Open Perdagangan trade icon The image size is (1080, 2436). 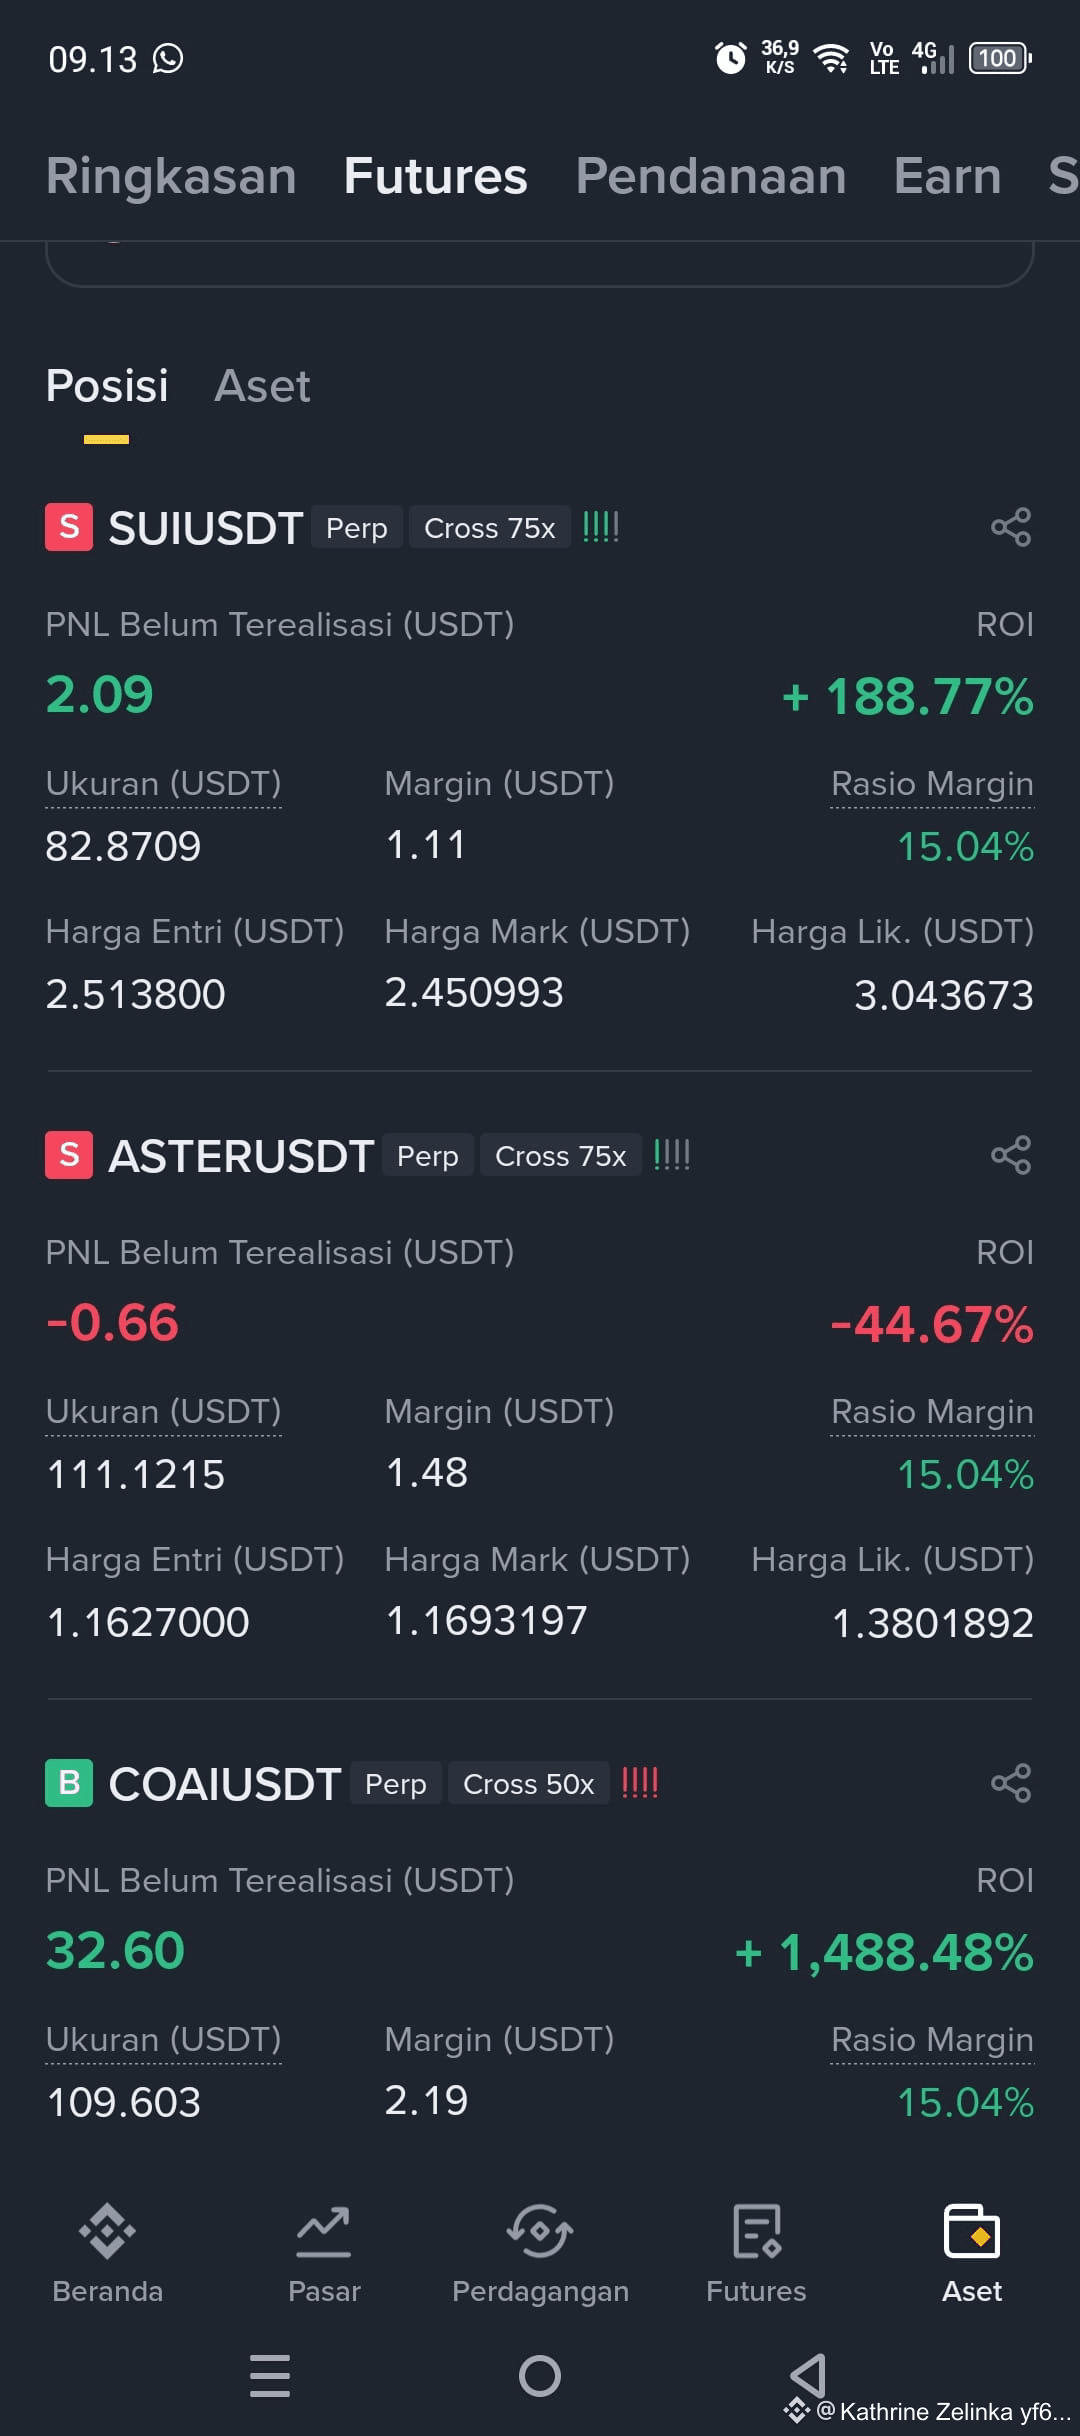pyautogui.click(x=540, y=2232)
